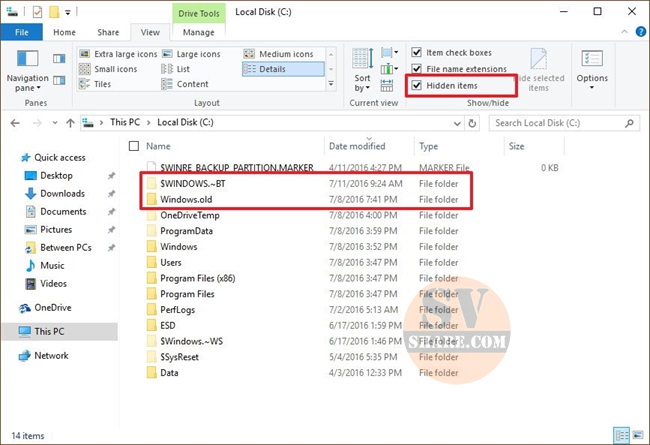Open Desktop in sidebar
The height and width of the screenshot is (445, 650).
pos(56,175)
